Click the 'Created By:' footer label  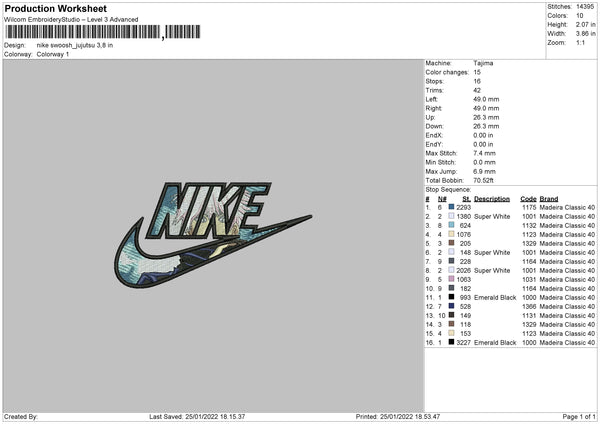click(x=21, y=417)
